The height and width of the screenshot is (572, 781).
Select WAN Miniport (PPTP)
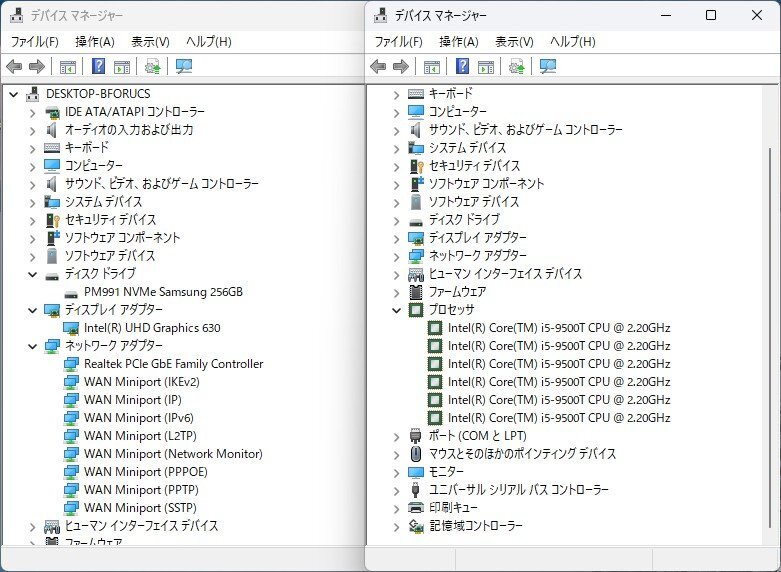click(141, 490)
